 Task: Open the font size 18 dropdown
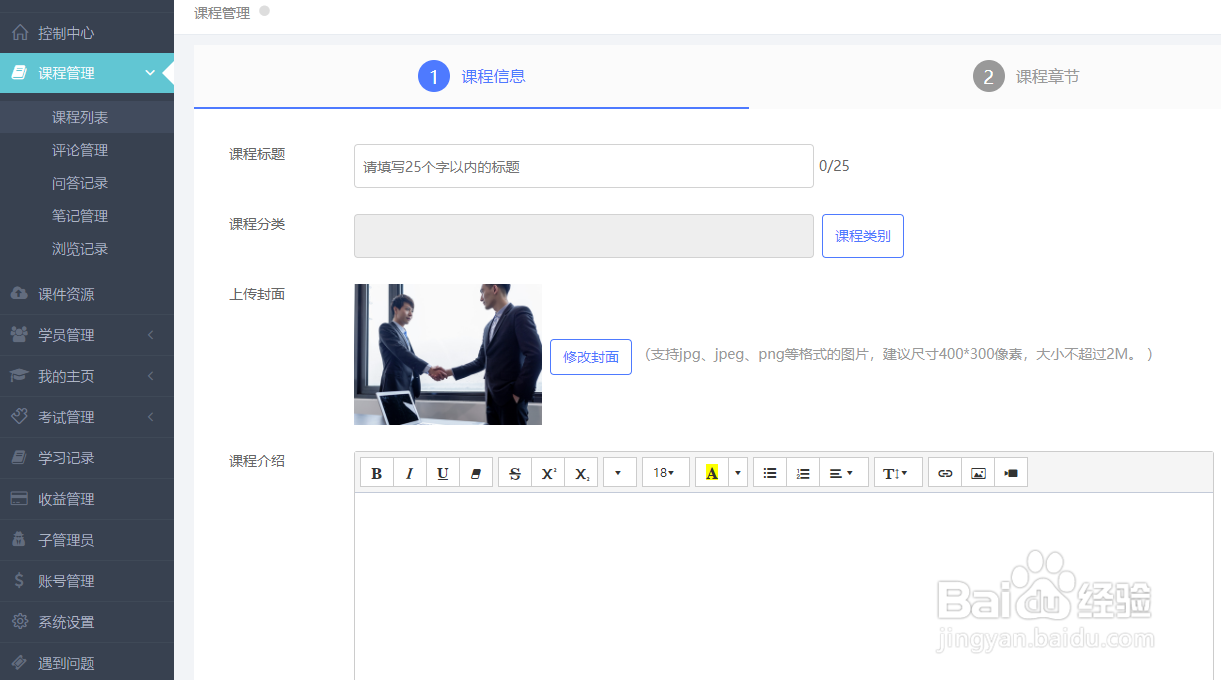click(665, 471)
